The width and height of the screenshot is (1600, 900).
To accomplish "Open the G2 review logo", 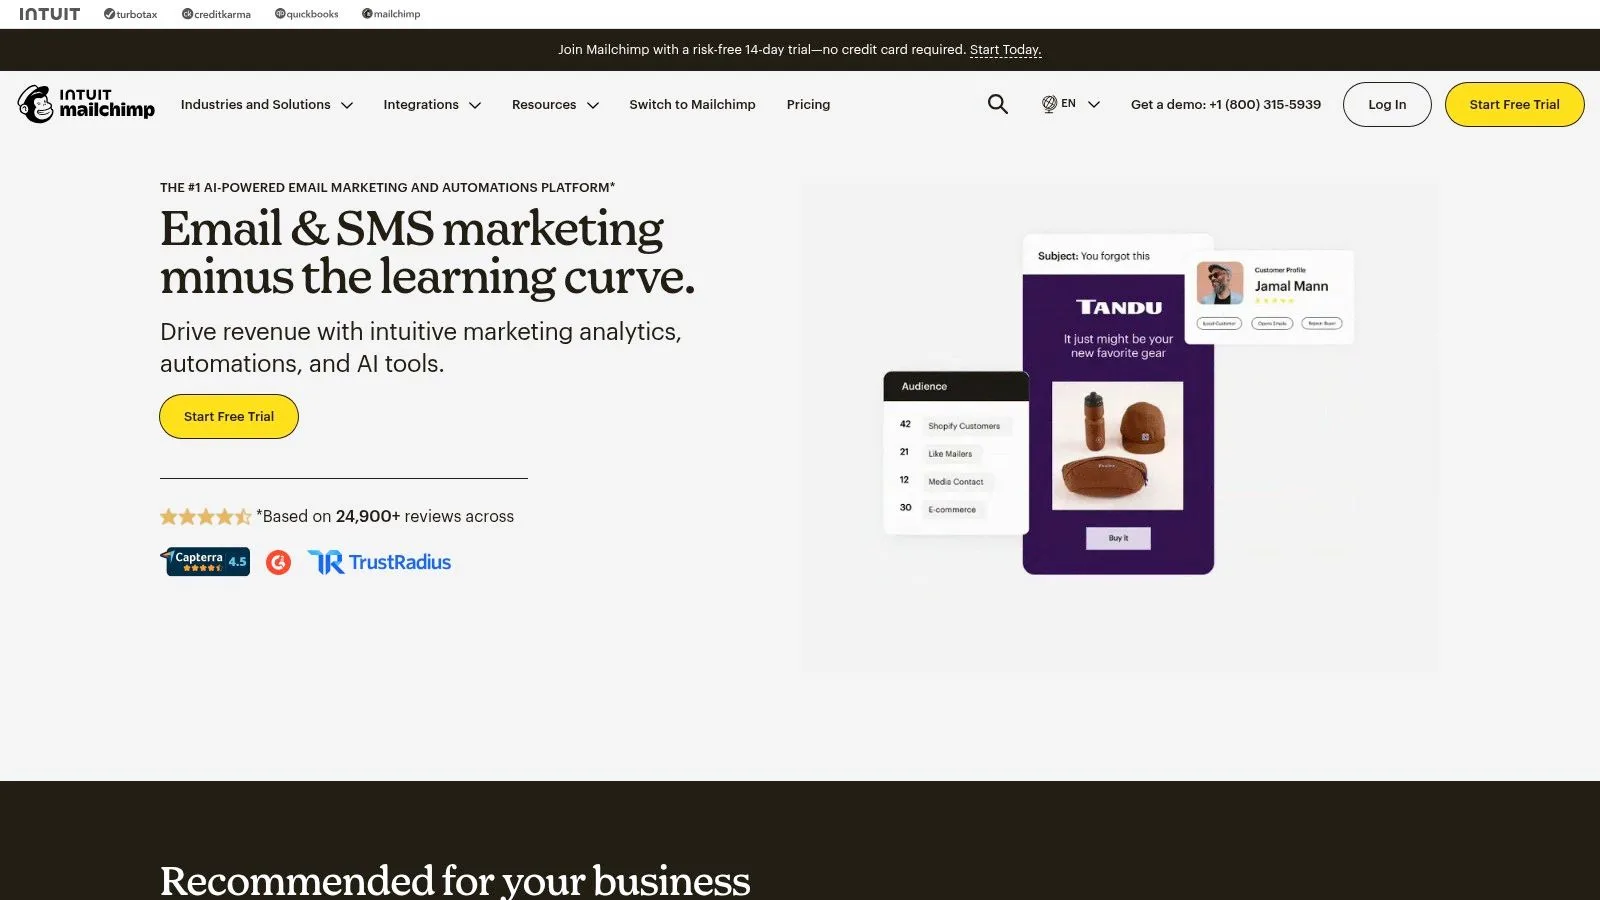I will 278,562.
